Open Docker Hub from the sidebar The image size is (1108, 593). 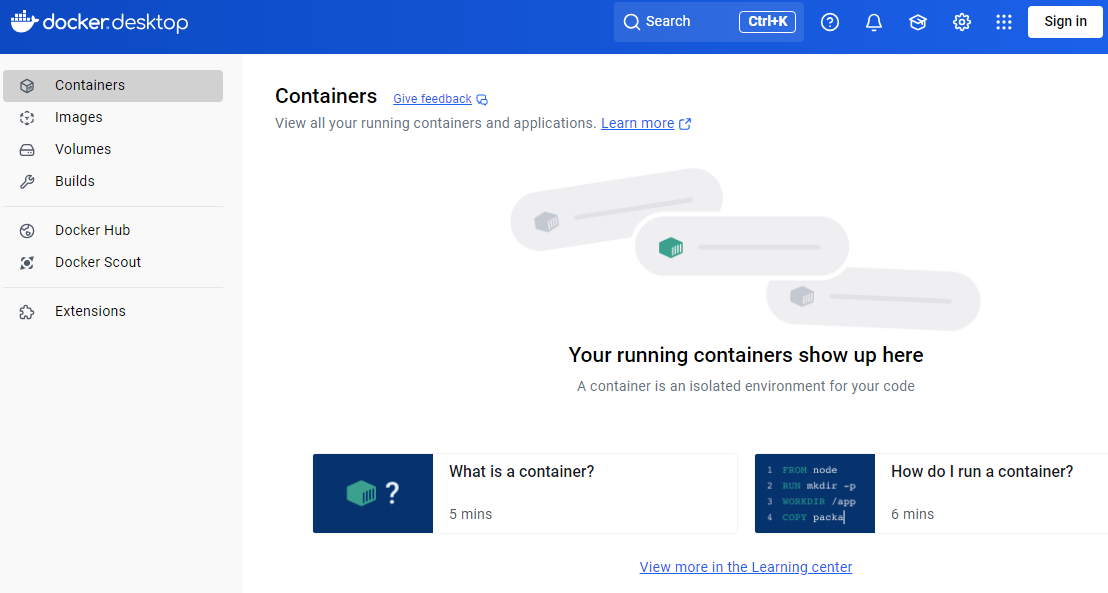coord(113,230)
